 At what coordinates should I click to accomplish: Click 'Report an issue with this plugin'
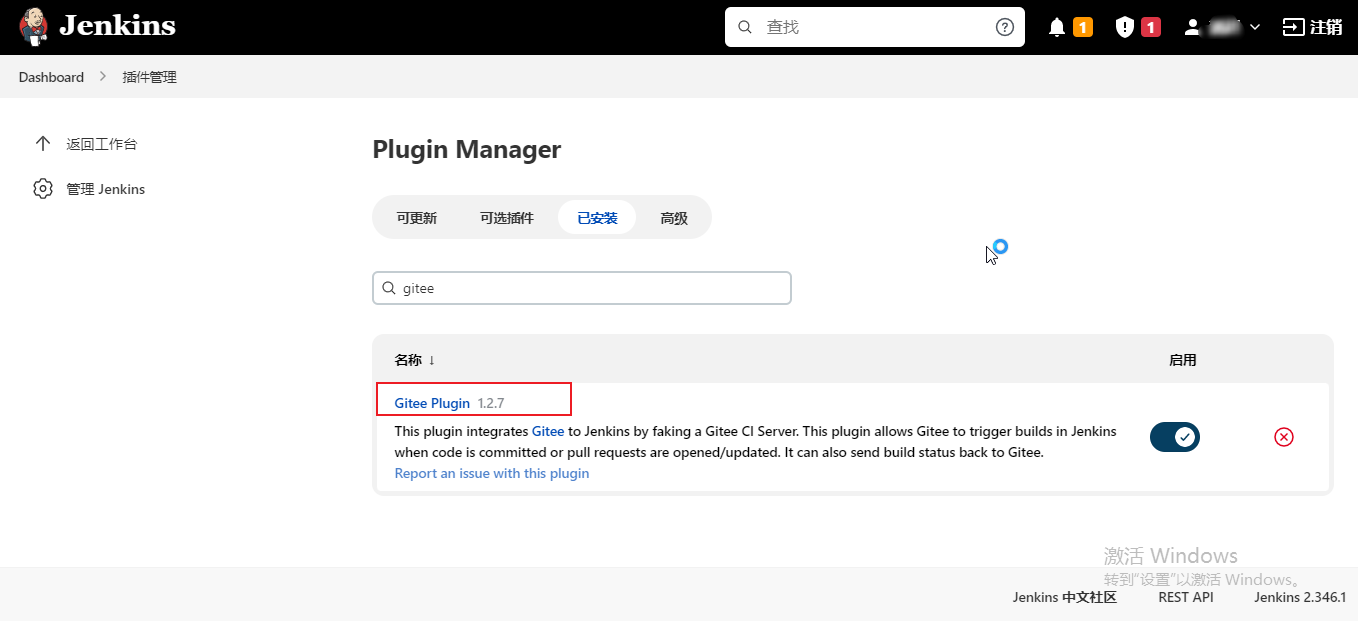click(x=491, y=473)
